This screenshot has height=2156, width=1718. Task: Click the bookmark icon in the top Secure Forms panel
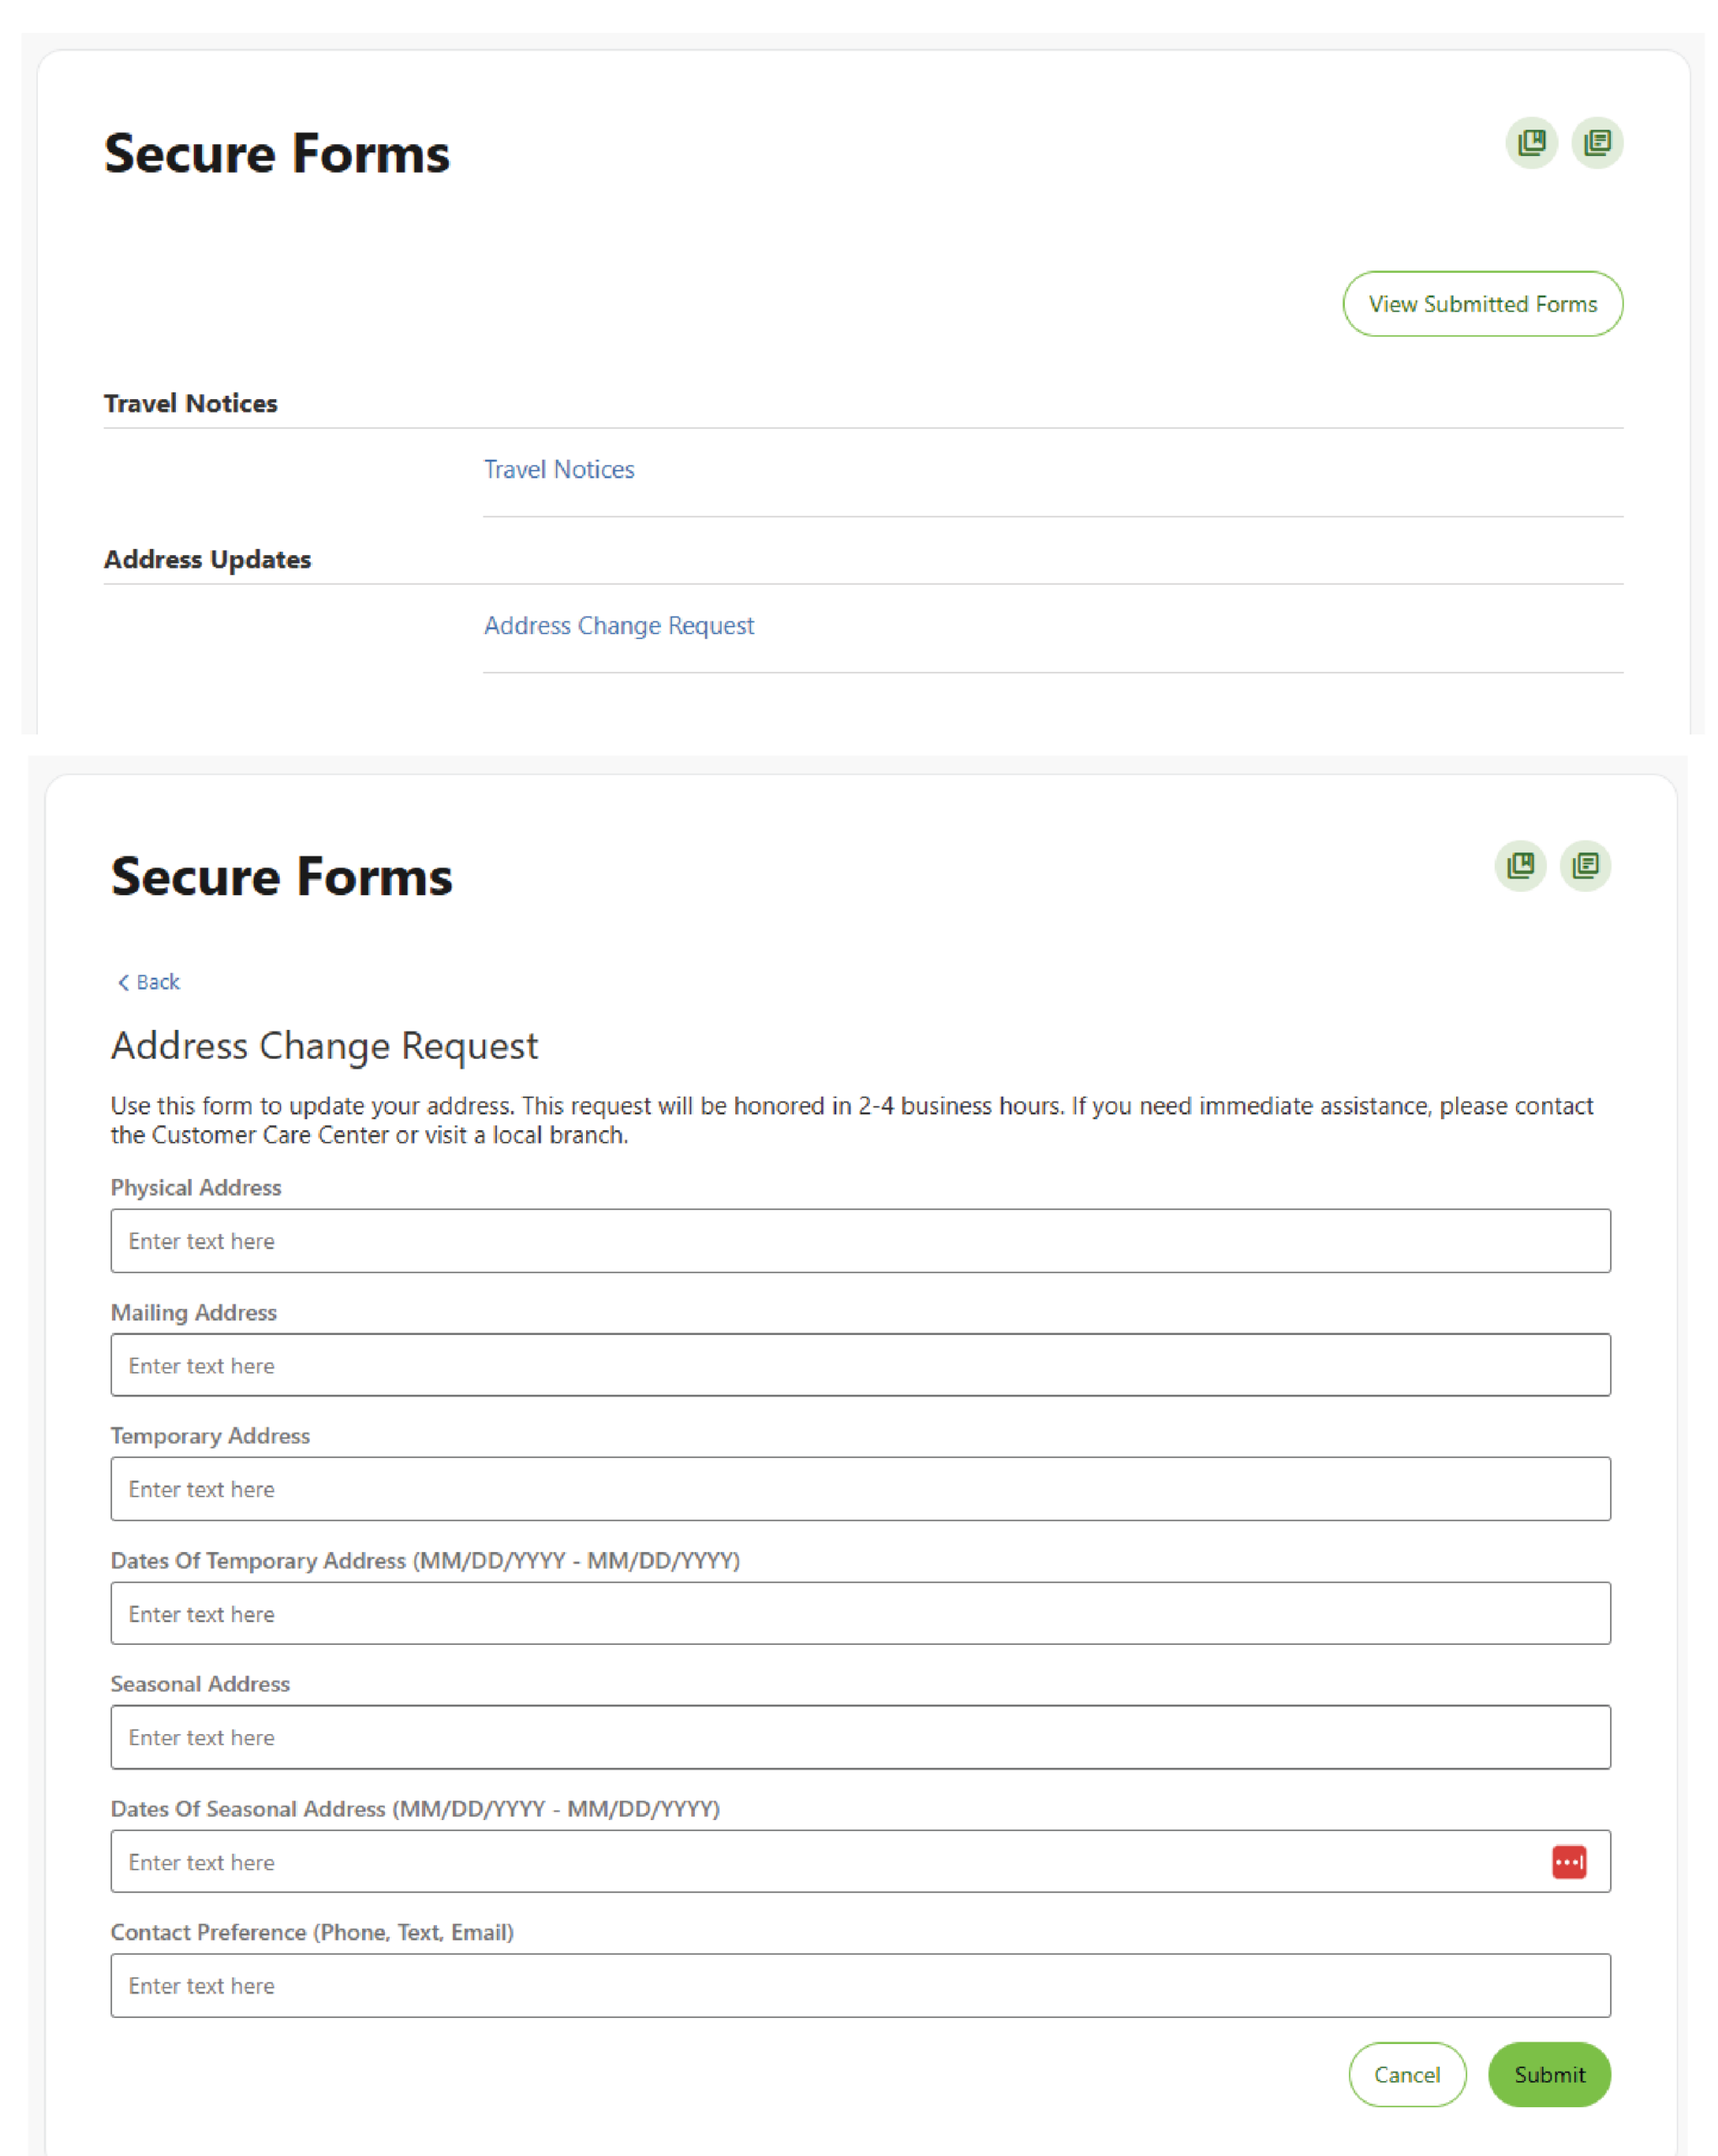(x=1531, y=143)
